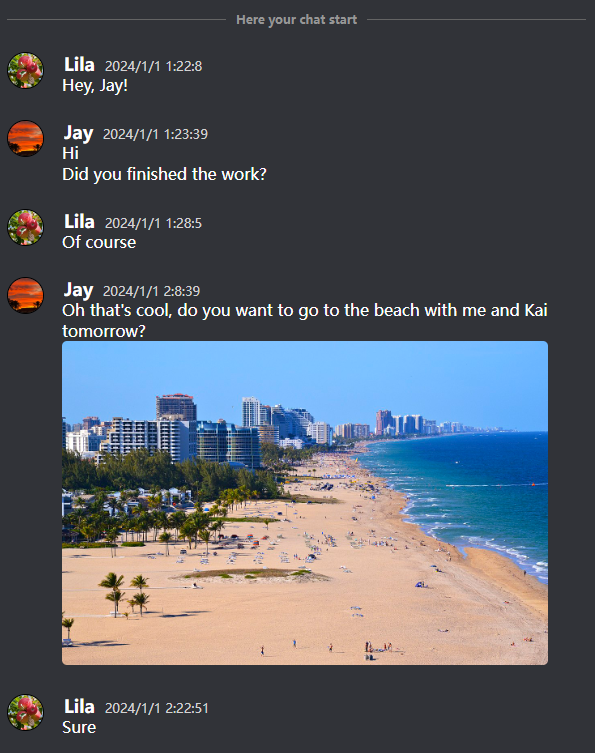Viewport: 595px width, 753px height.
Task: Click username Lila on the 1:22:8 message
Action: coord(79,65)
